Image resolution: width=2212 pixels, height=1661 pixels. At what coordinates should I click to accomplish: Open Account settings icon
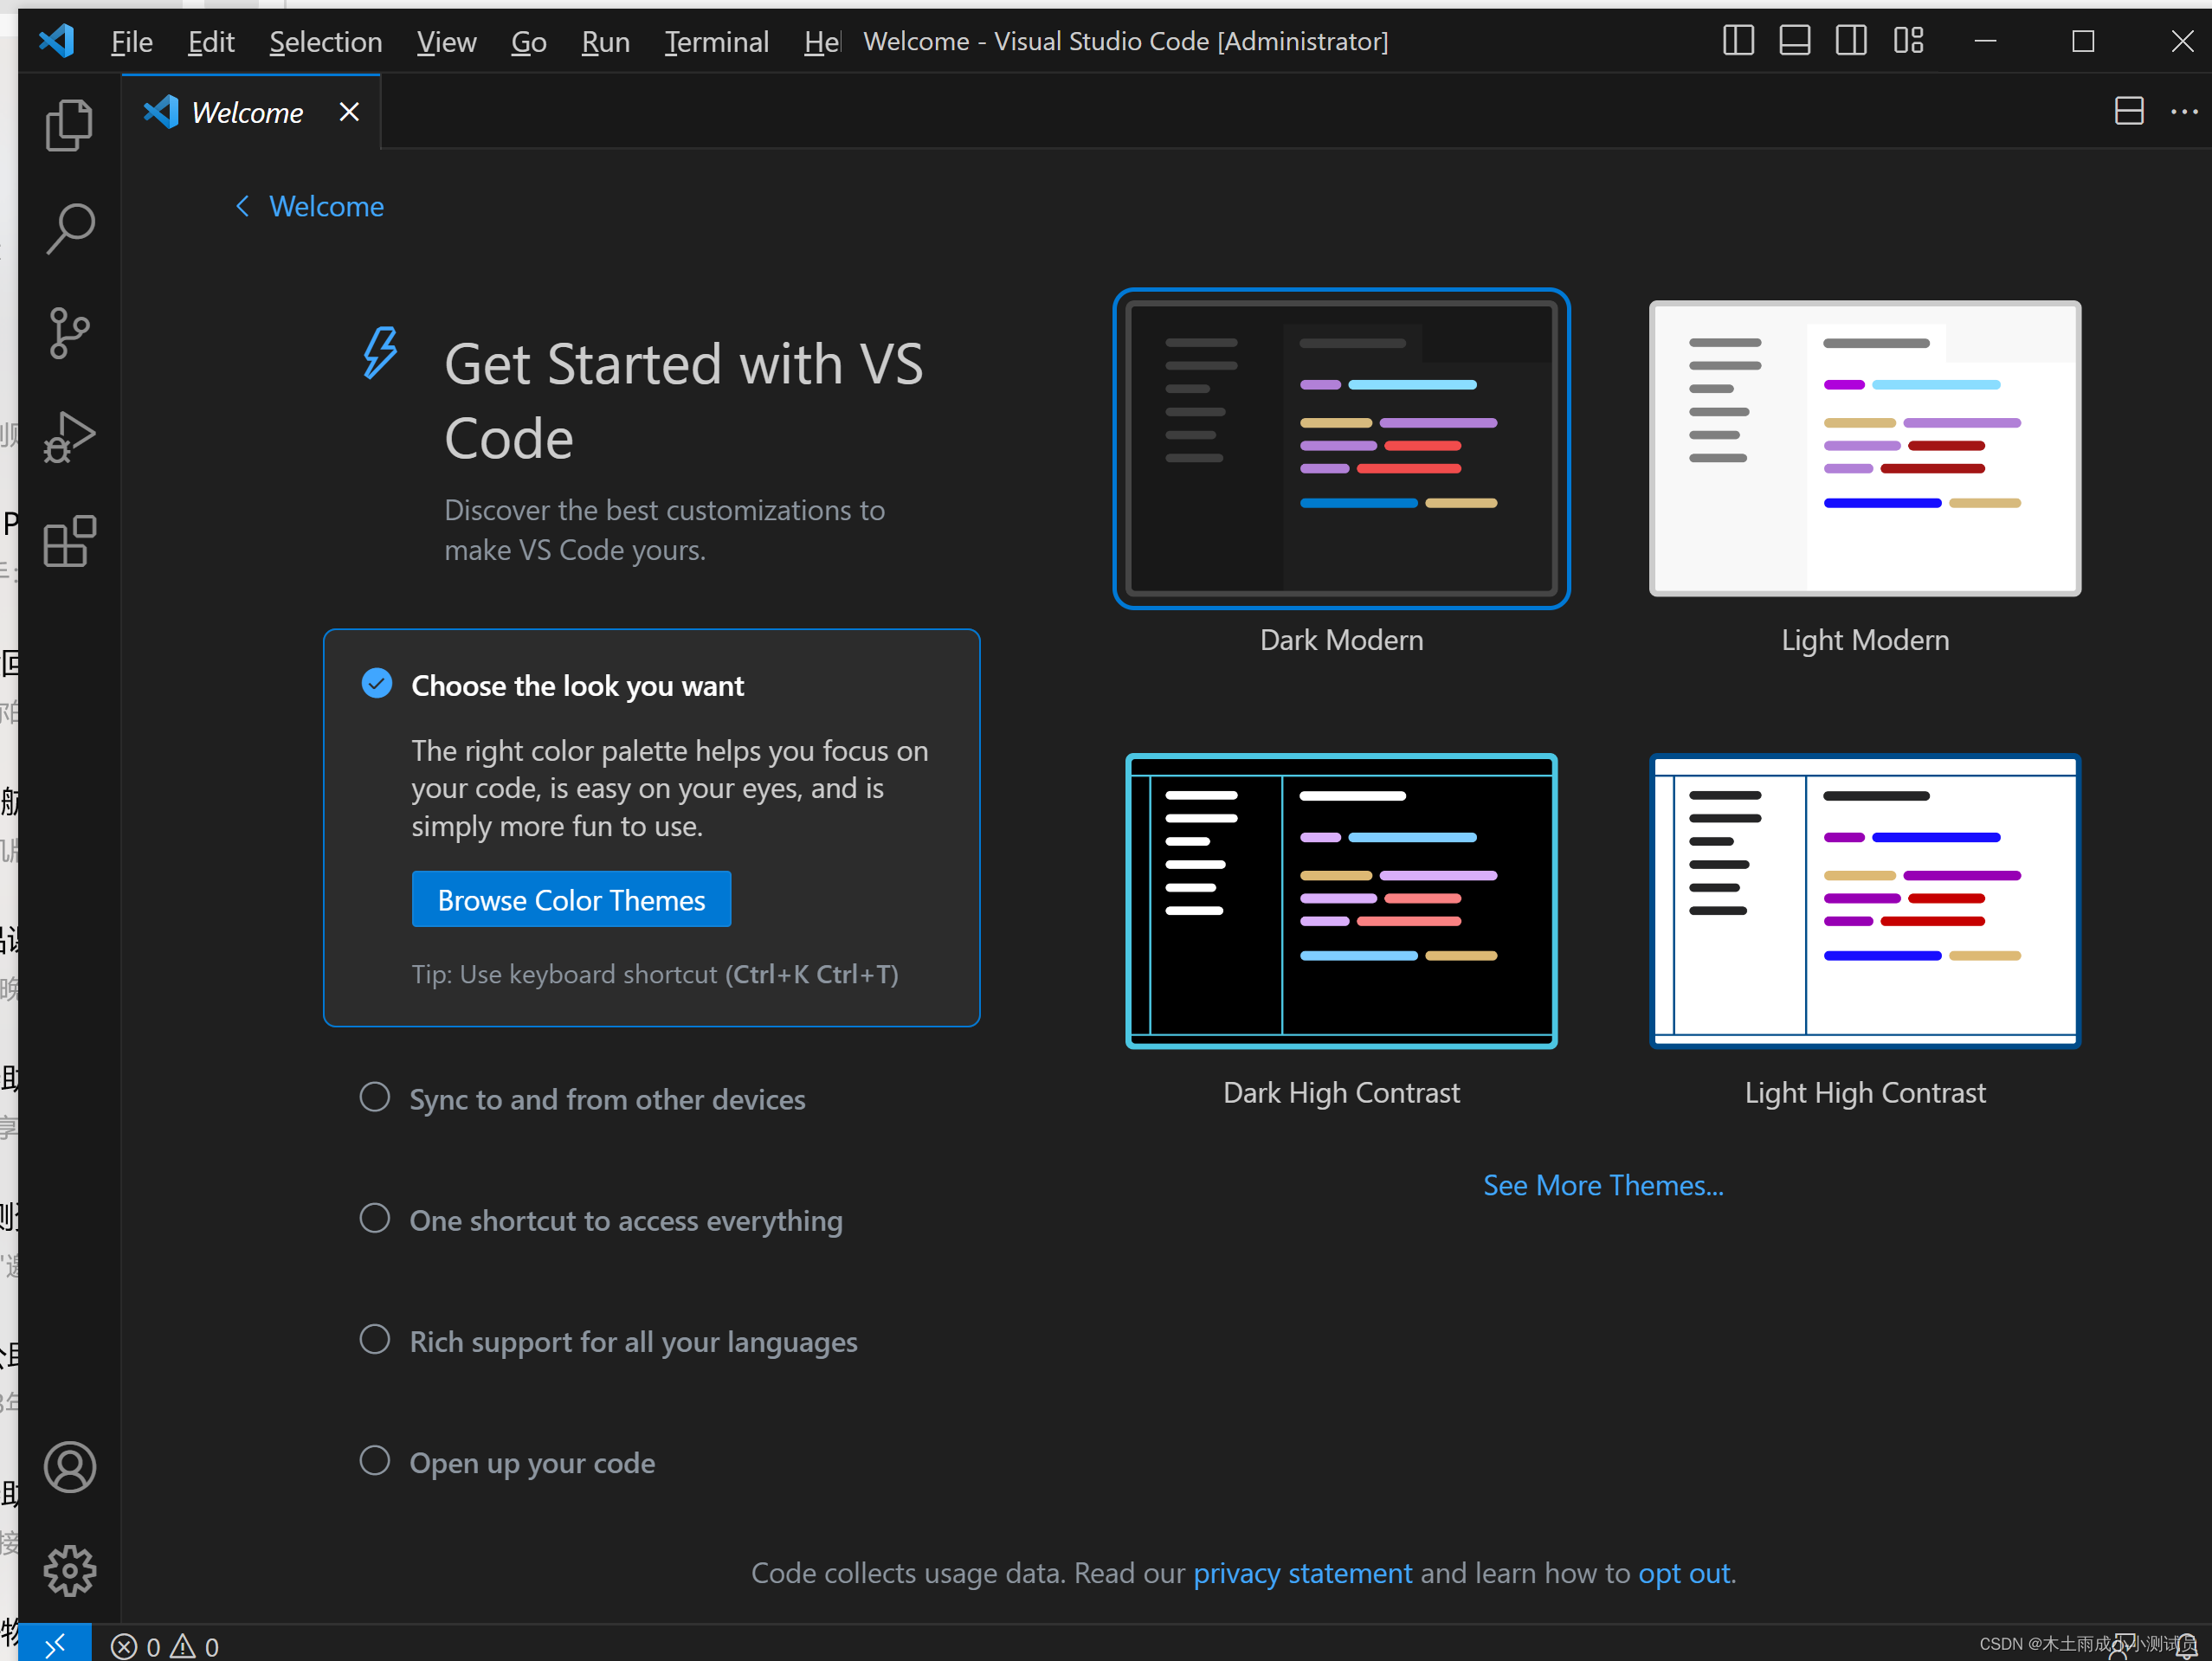[x=70, y=1465]
